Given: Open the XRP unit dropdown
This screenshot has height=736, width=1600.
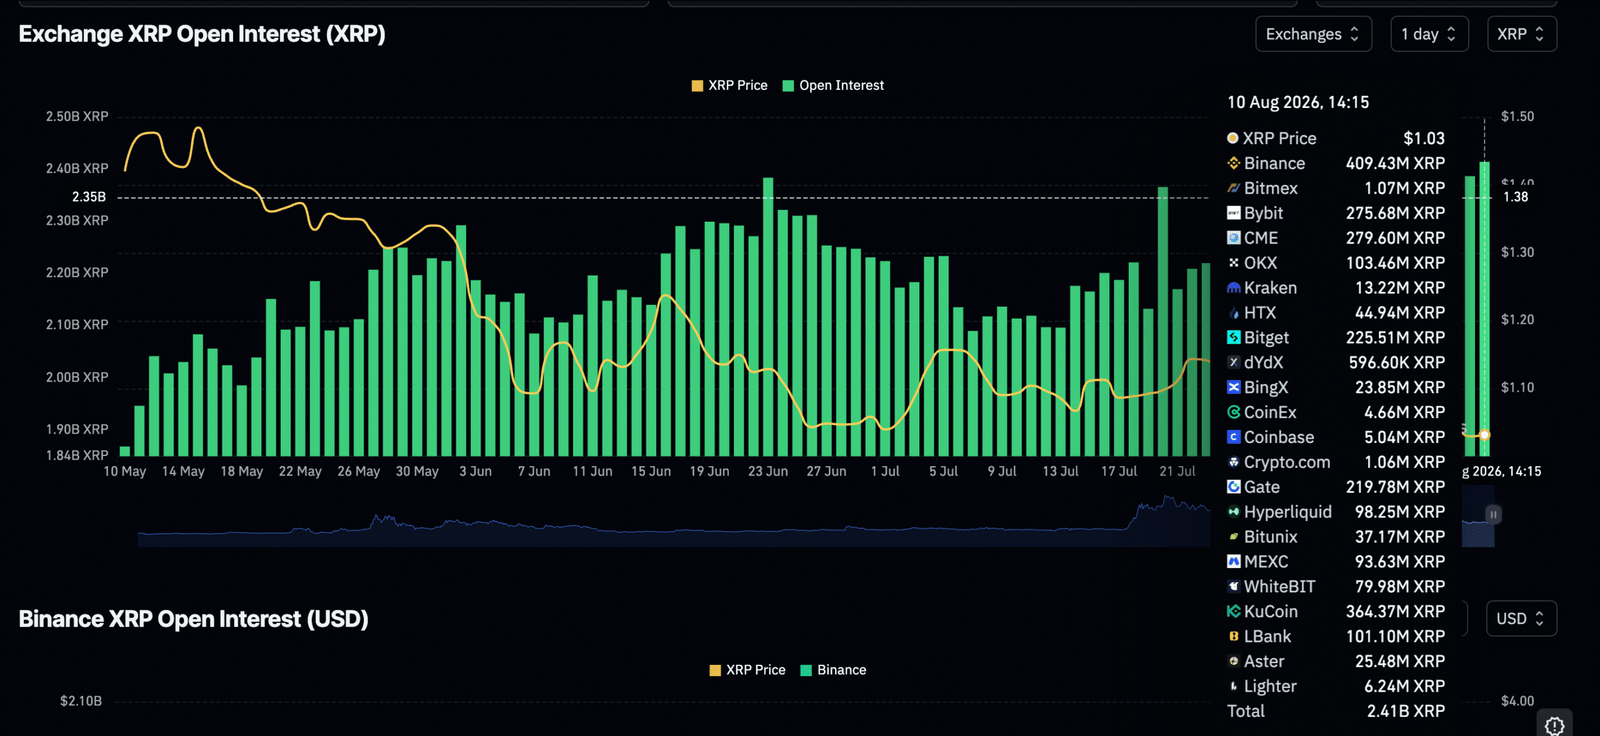Looking at the screenshot, I should point(1521,34).
